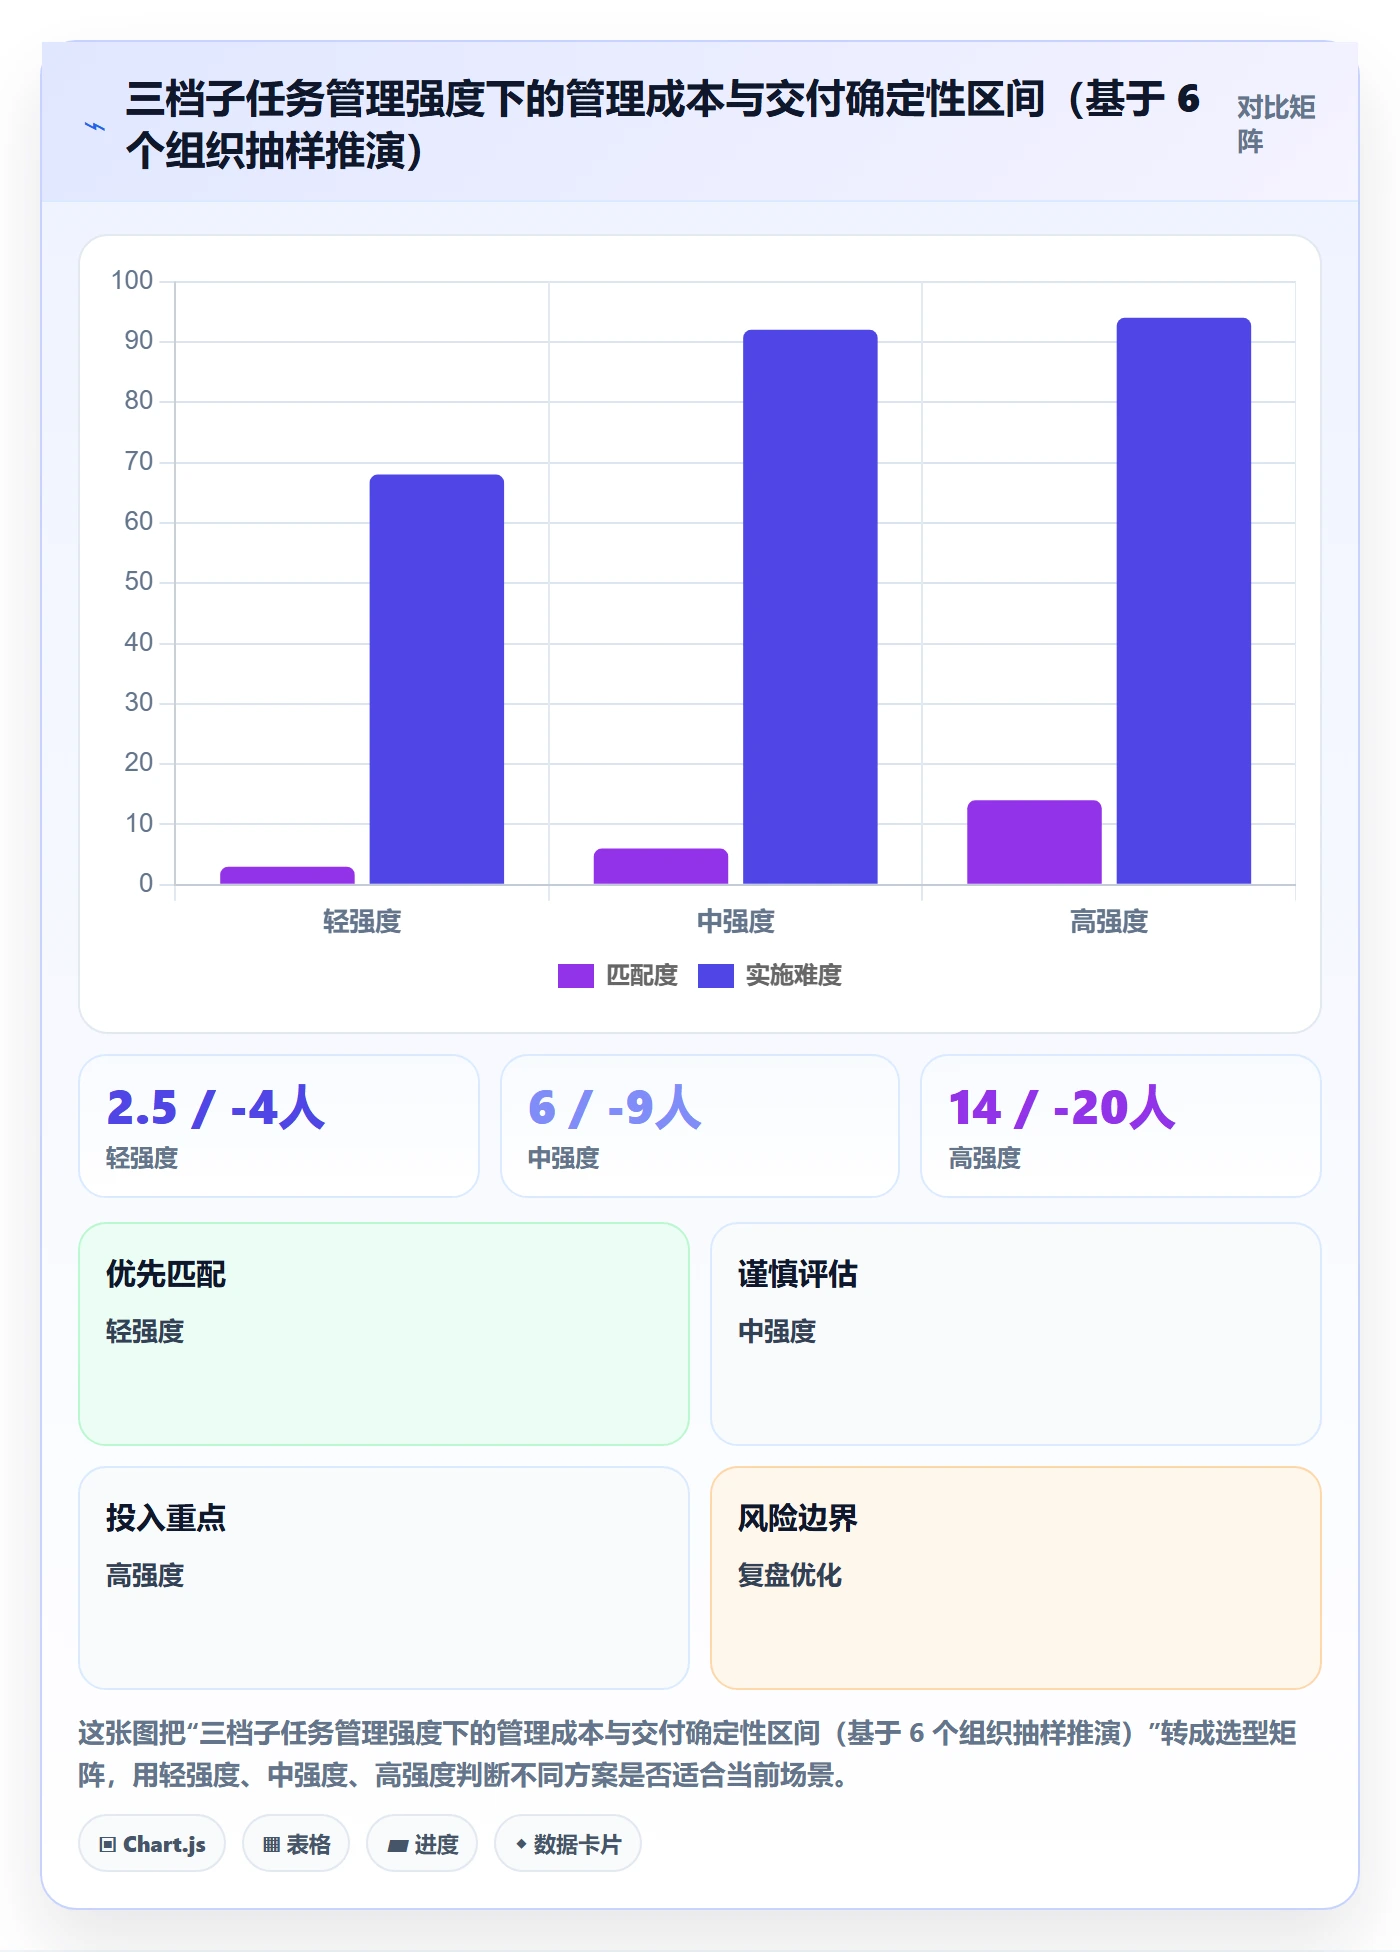Toggle the 实施难度 legend swatch
This screenshot has width=1400, height=1952.
coord(715,975)
